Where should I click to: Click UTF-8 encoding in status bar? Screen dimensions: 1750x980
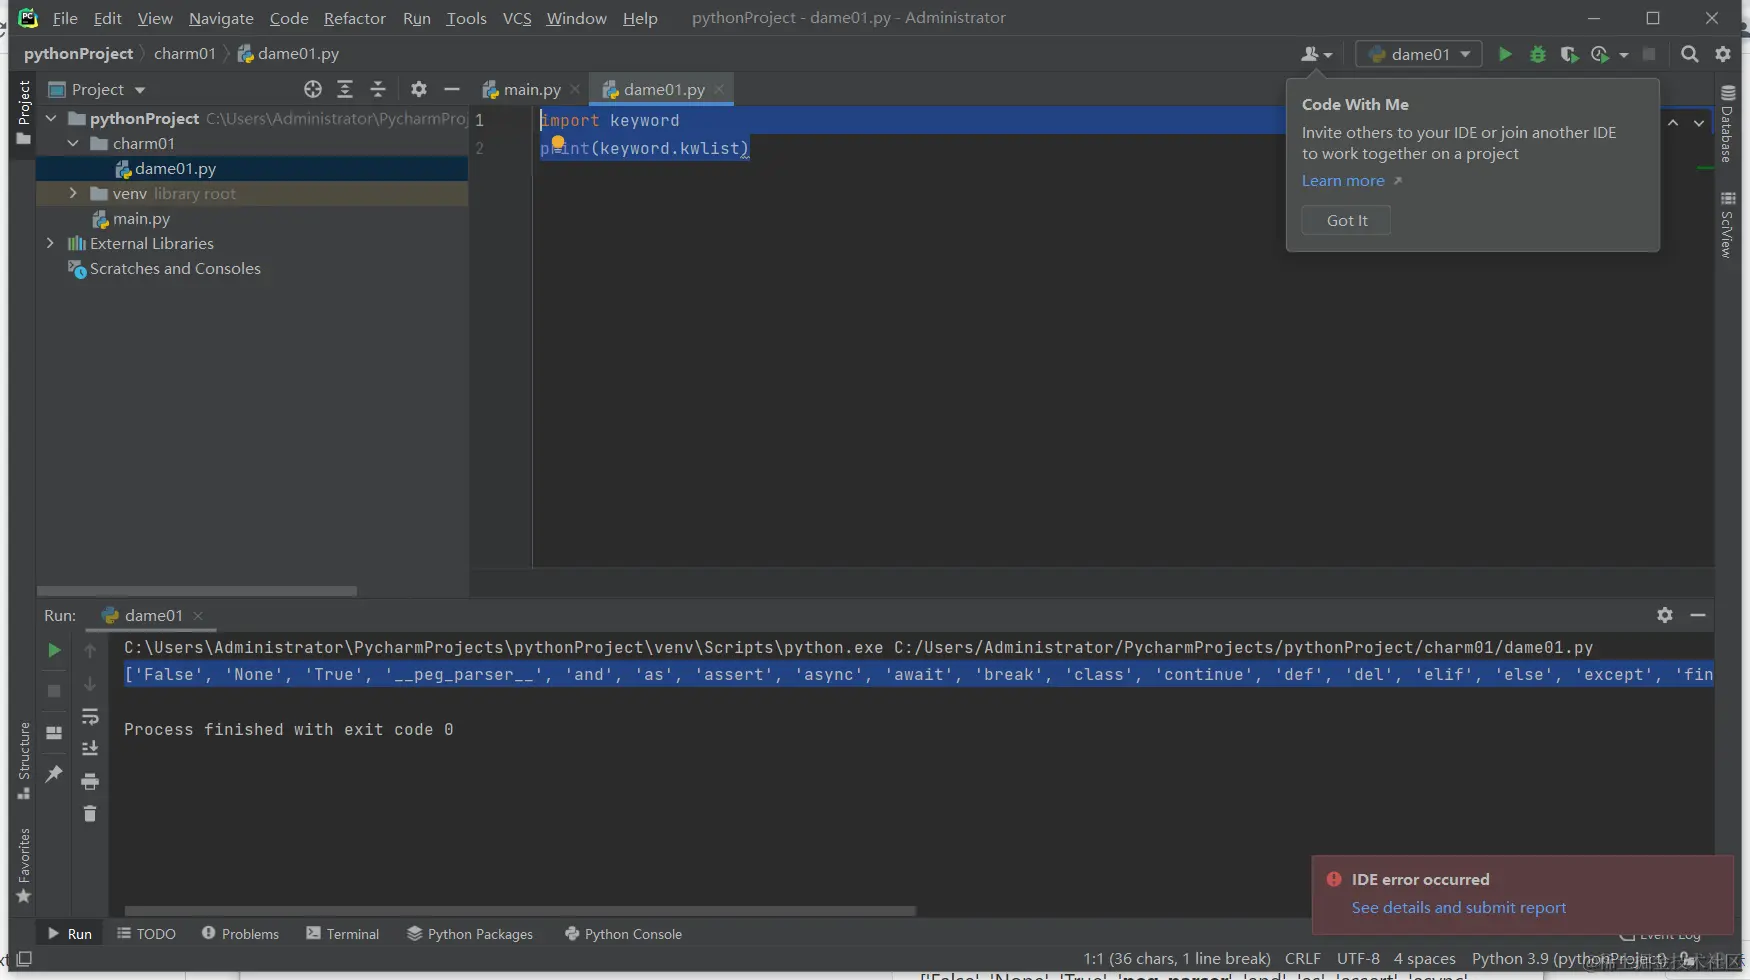coord(1358,958)
